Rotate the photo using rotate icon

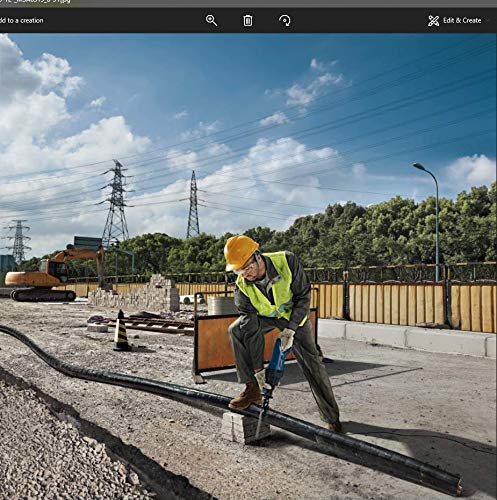pyautogui.click(x=285, y=21)
